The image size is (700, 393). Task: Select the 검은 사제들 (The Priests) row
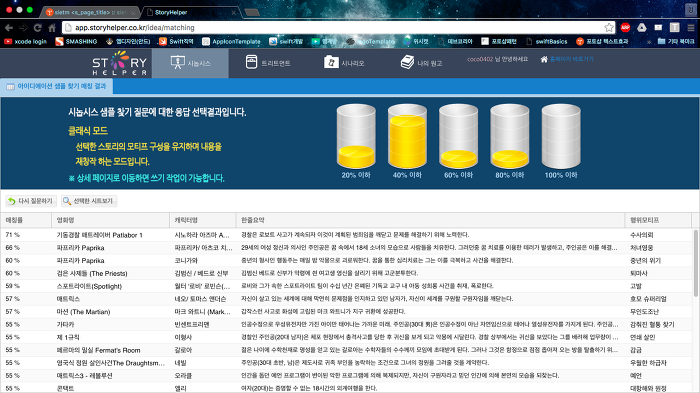(346, 273)
